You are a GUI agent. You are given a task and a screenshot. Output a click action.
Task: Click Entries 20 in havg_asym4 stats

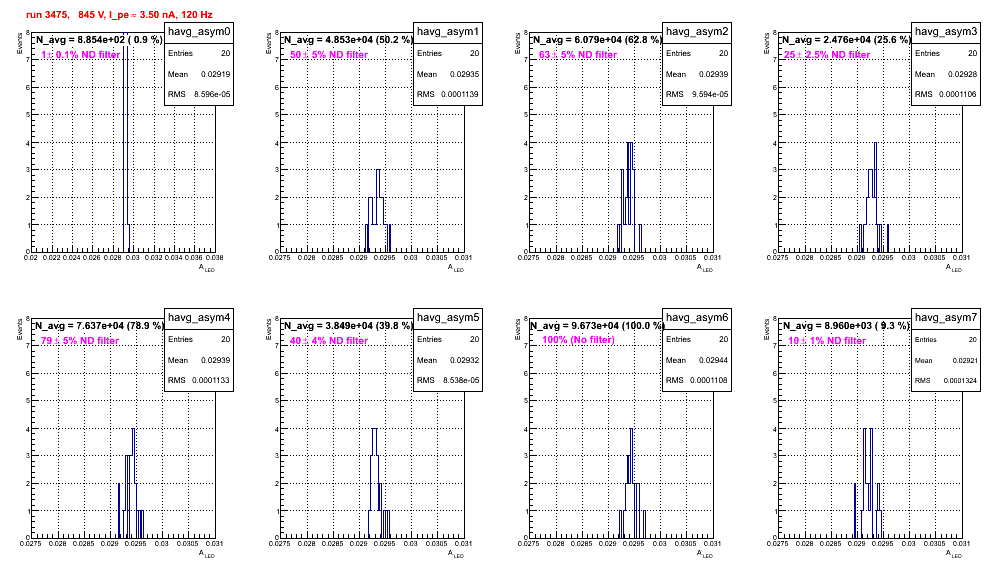199,339
